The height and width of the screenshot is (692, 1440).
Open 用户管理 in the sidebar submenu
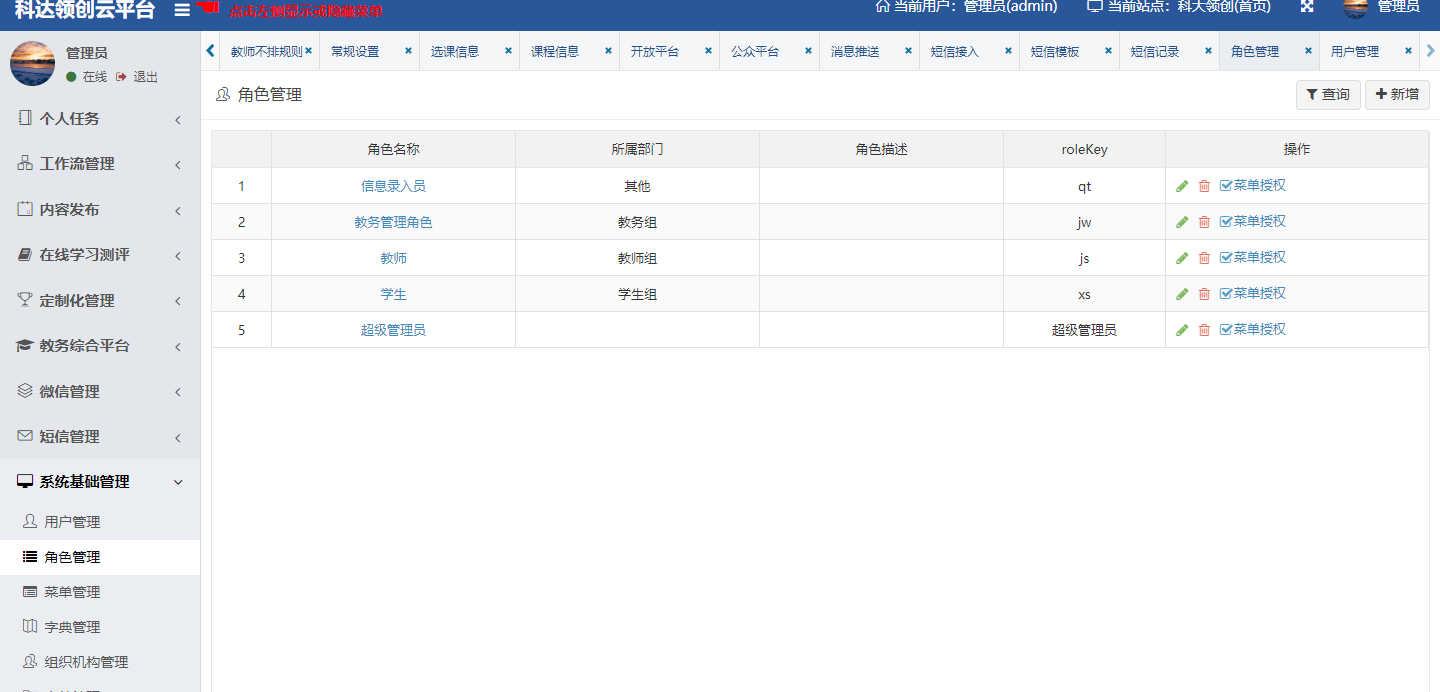point(100,522)
